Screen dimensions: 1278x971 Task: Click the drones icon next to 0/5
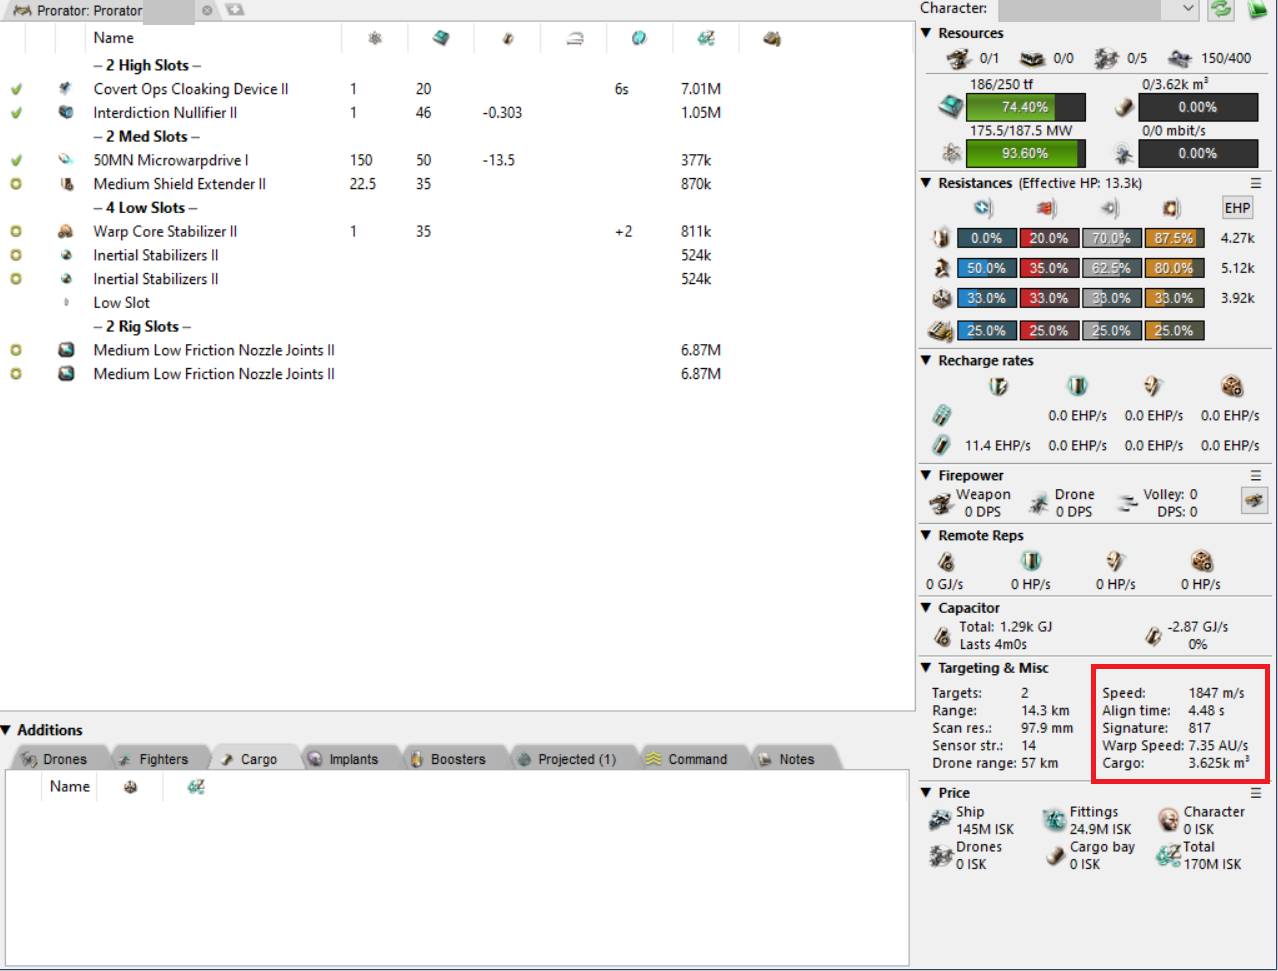point(1106,59)
